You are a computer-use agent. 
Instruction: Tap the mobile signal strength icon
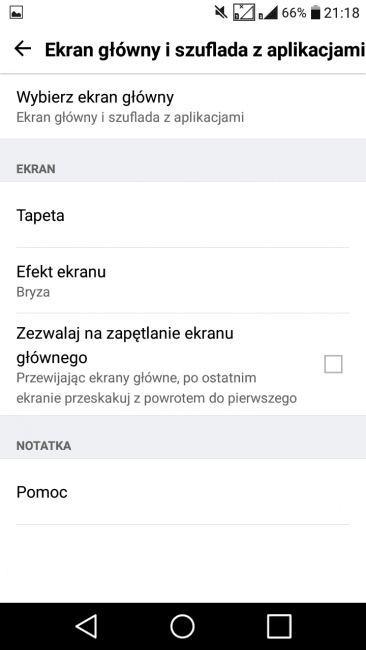pos(268,13)
